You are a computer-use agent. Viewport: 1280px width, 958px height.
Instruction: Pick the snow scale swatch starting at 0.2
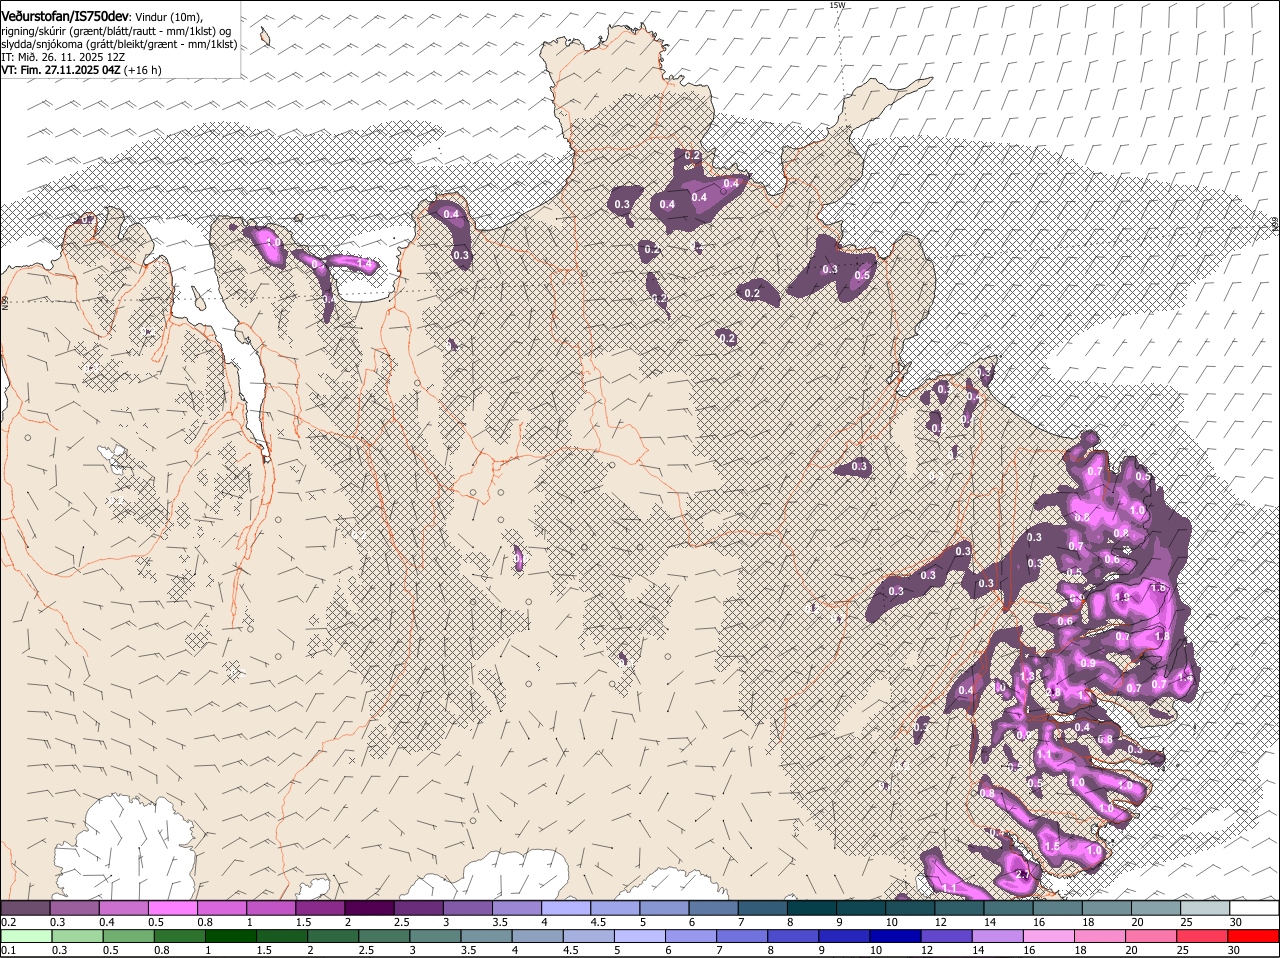(25, 908)
